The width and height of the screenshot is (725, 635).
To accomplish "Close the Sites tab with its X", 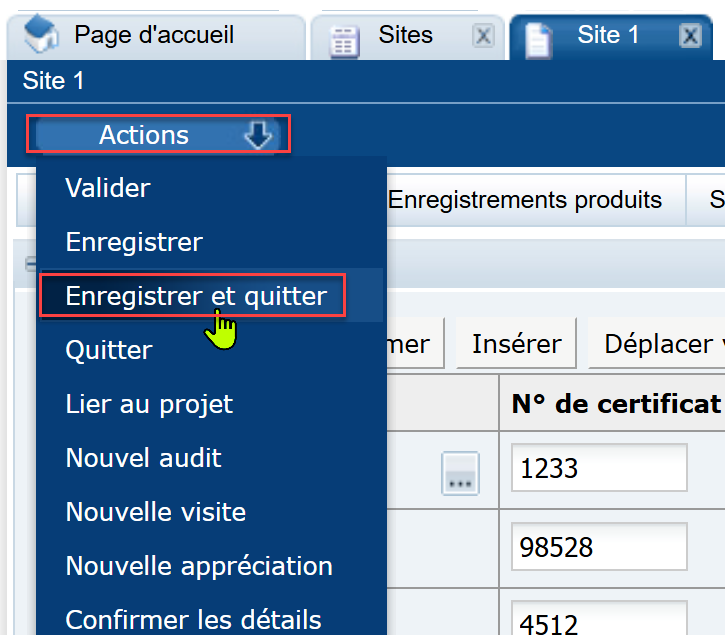I will point(483,37).
